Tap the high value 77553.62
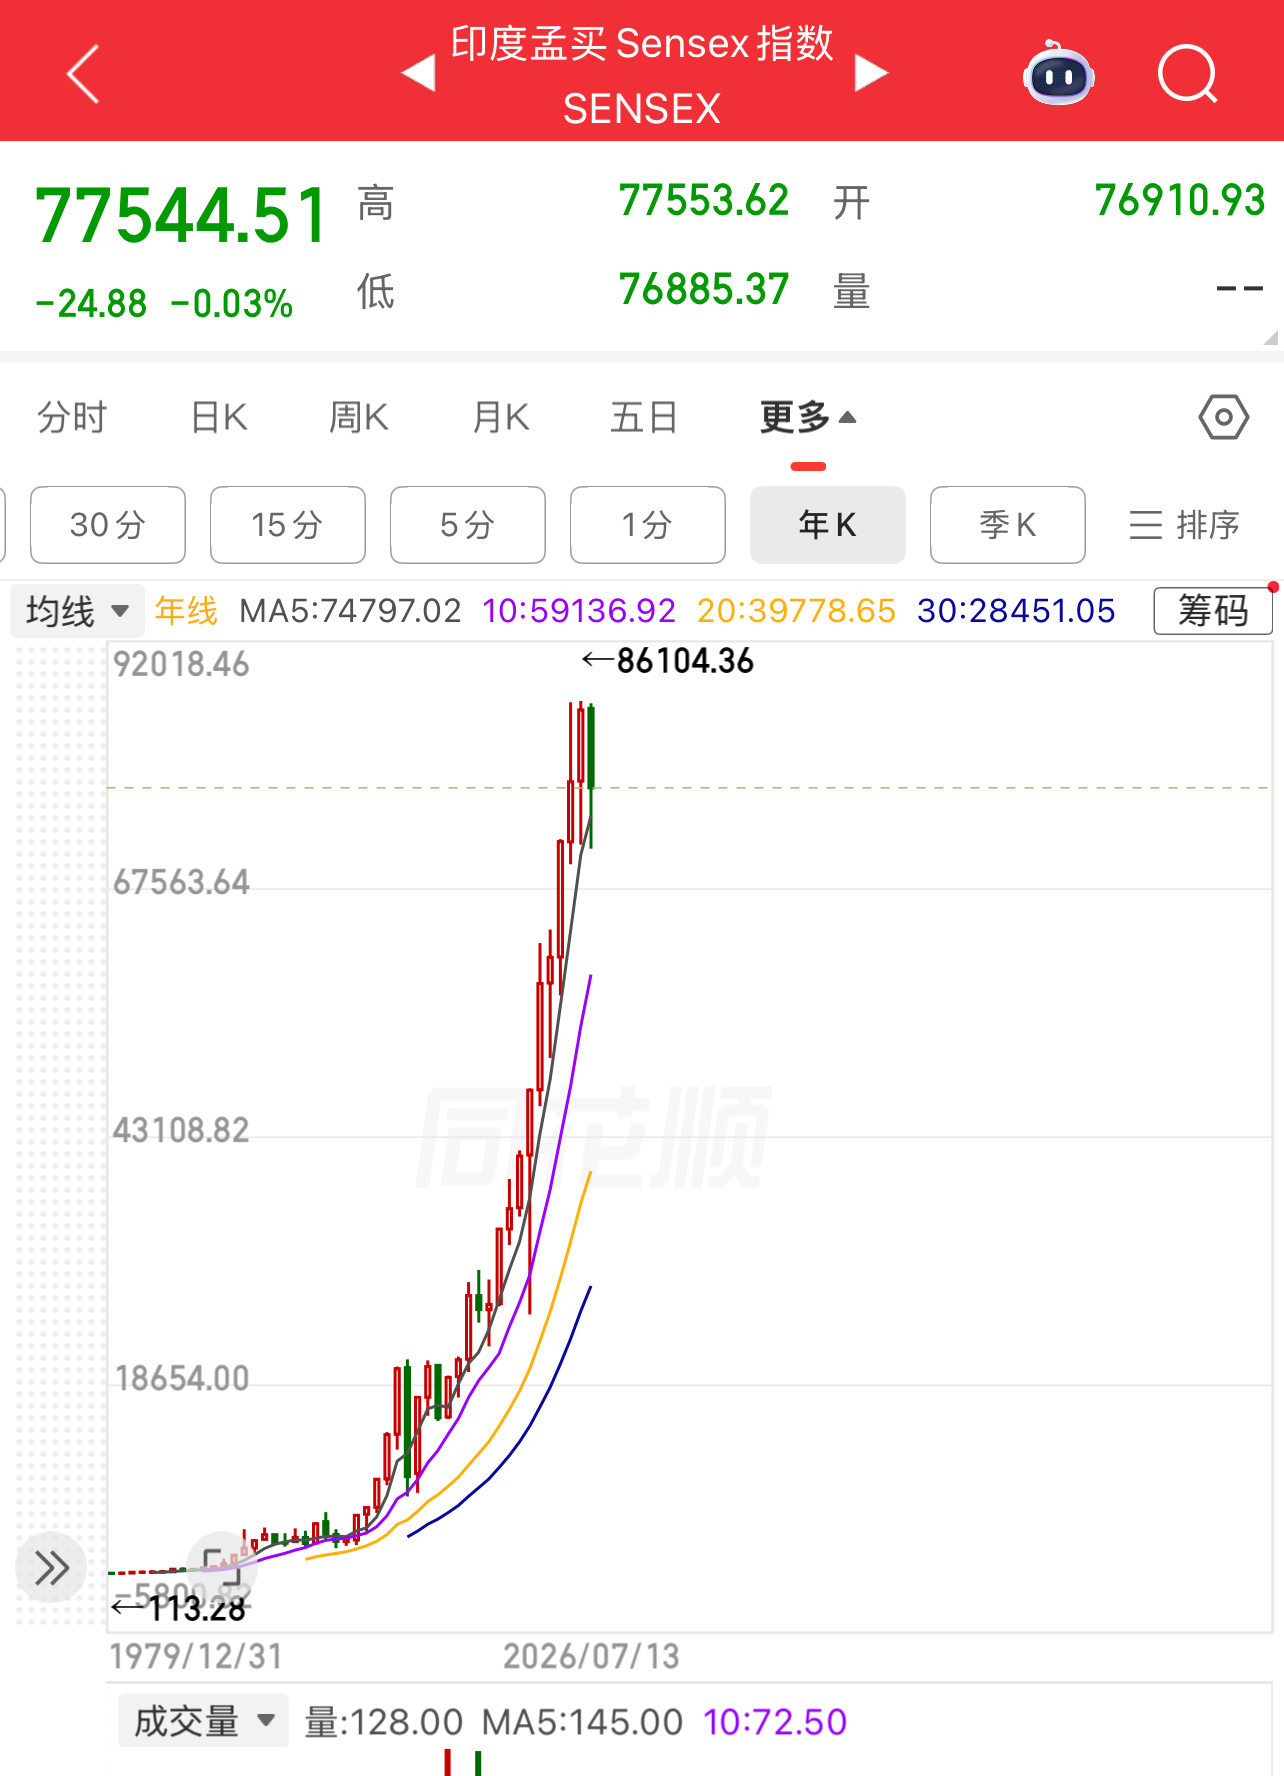The width and height of the screenshot is (1284, 1776). 704,201
